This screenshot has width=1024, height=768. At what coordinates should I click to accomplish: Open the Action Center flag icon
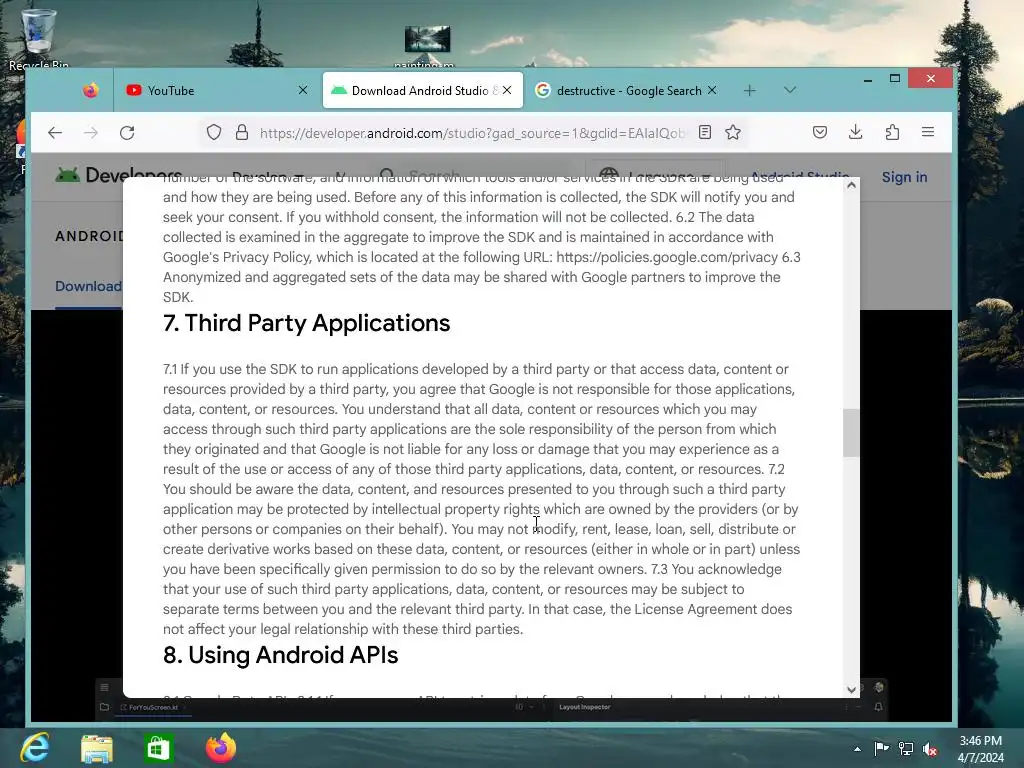coord(881,748)
